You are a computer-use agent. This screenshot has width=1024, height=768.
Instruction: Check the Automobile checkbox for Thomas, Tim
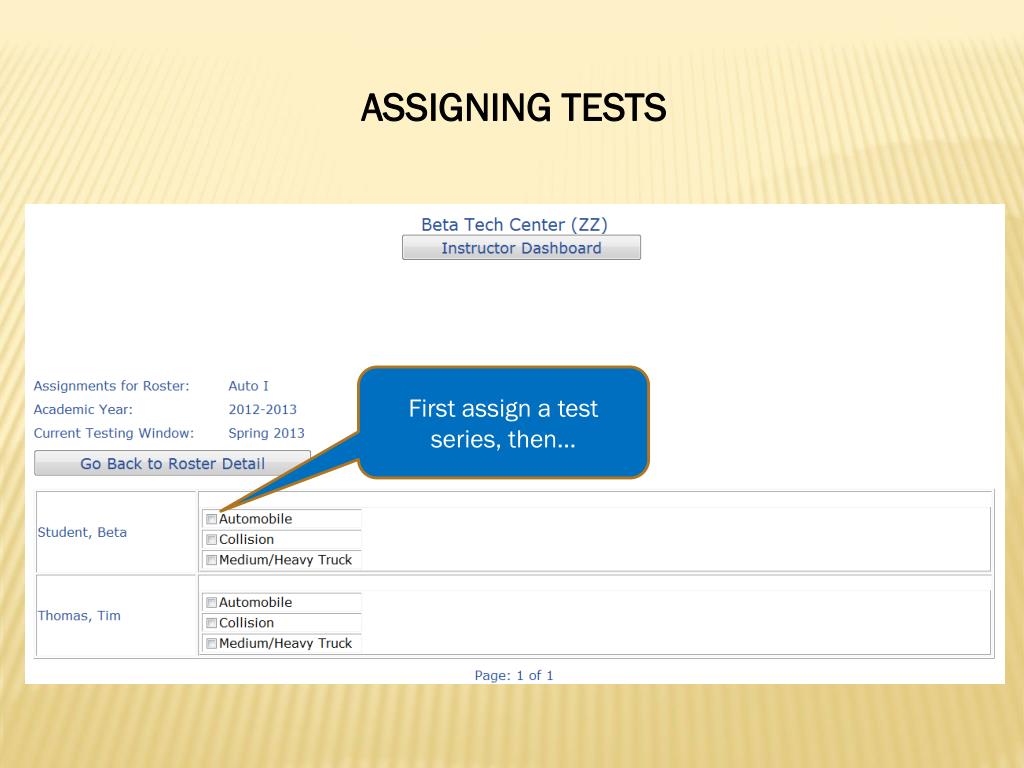(210, 602)
